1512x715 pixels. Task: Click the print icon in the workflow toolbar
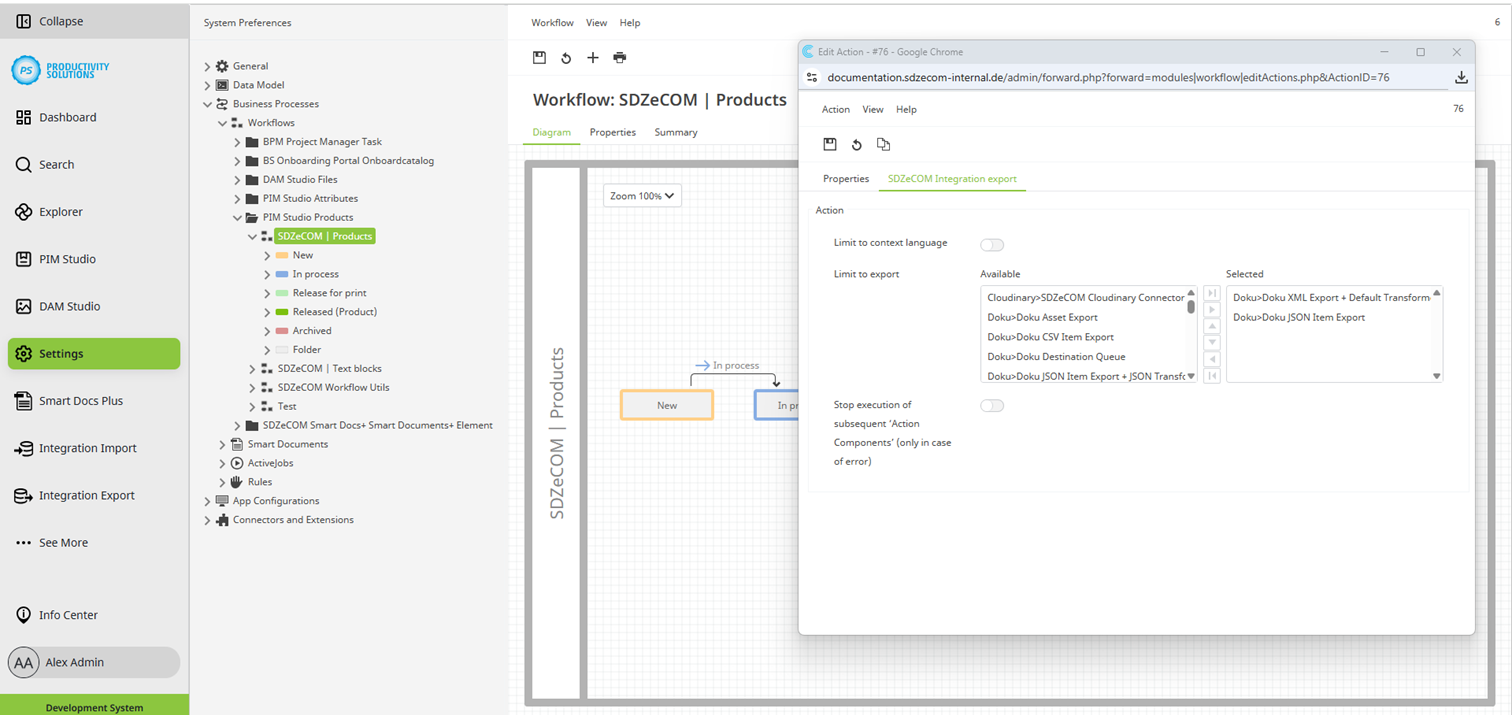point(619,58)
